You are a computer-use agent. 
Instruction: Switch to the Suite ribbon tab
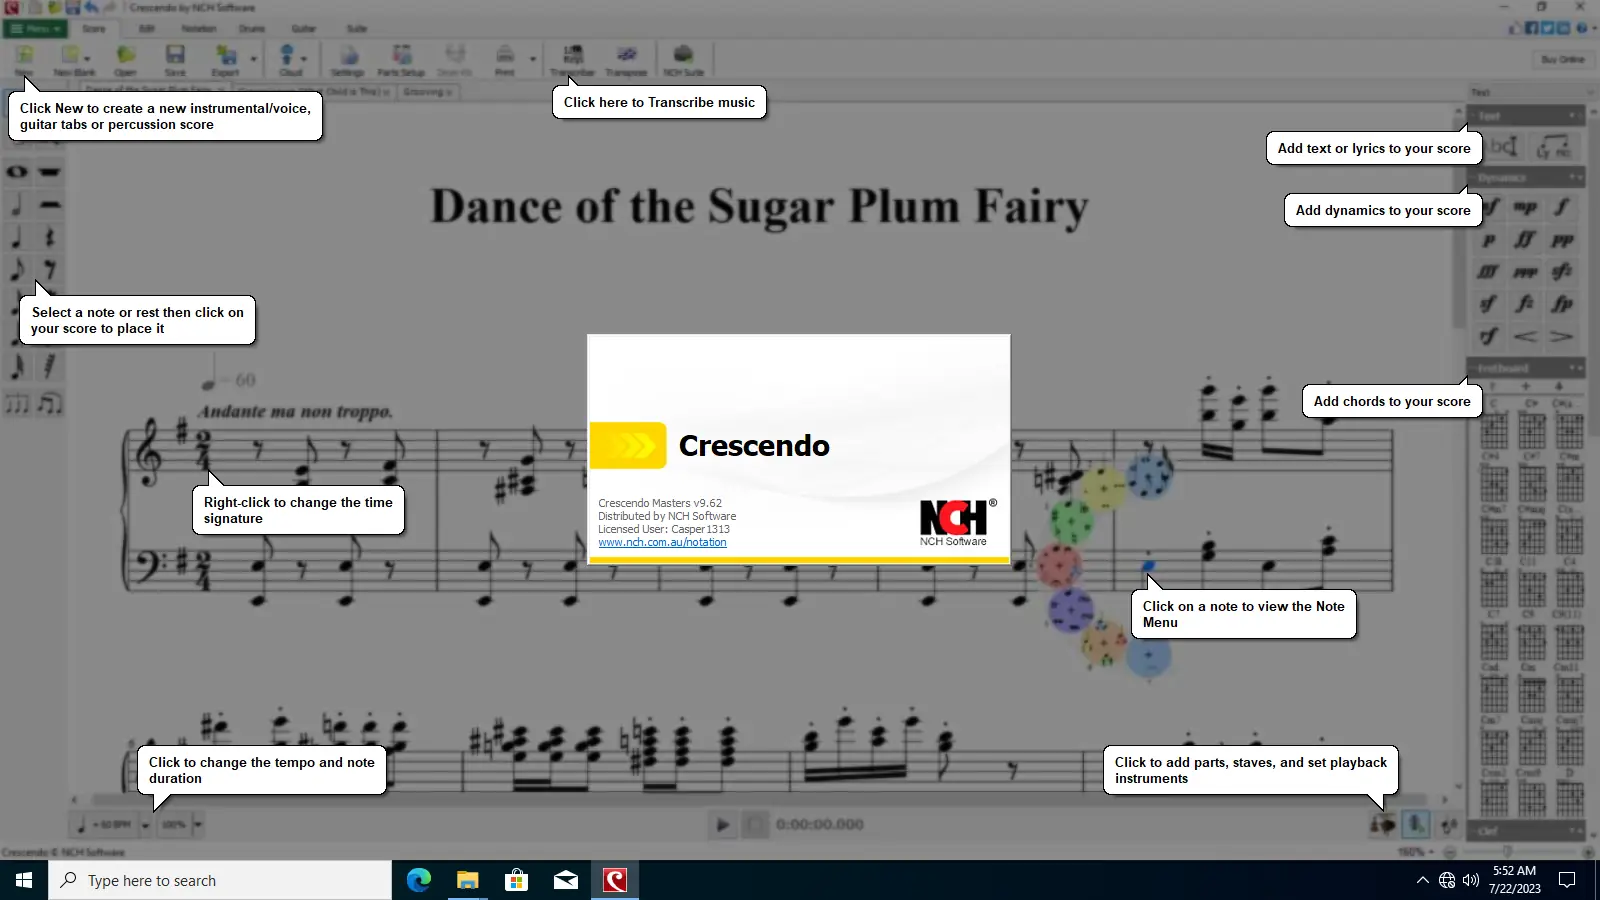(357, 28)
